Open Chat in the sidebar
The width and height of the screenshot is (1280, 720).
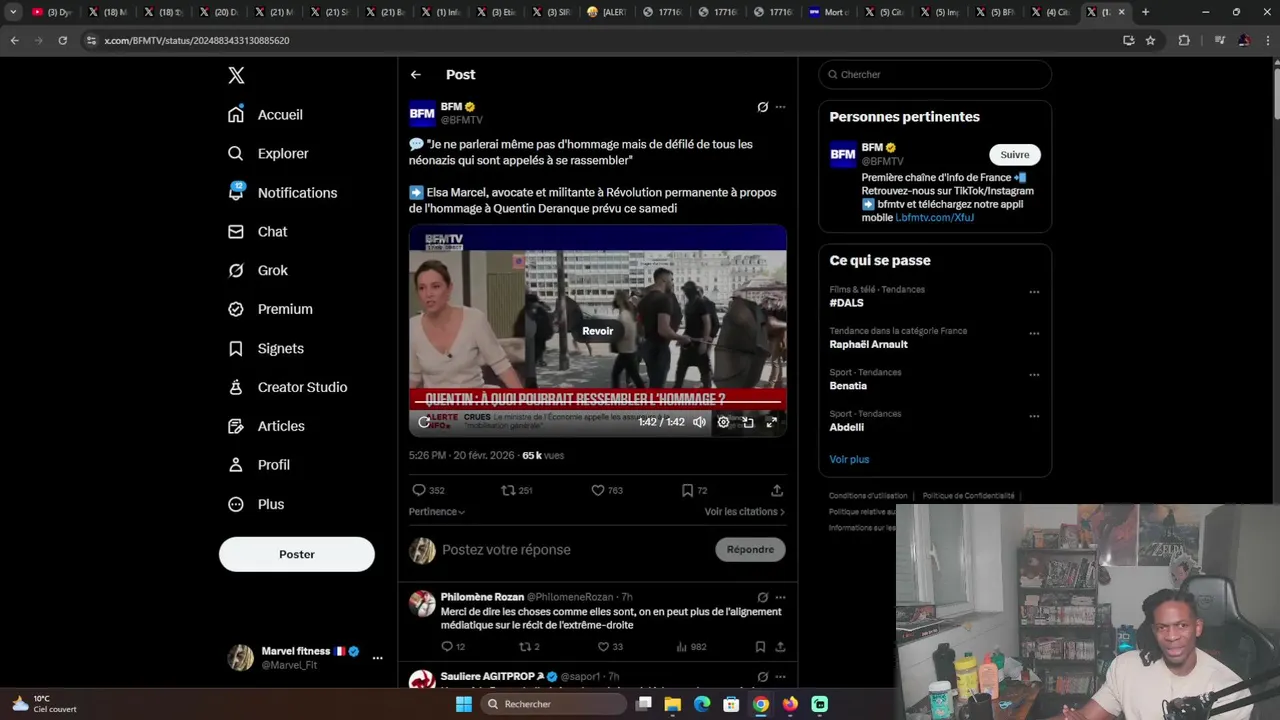pyautogui.click(x=257, y=231)
